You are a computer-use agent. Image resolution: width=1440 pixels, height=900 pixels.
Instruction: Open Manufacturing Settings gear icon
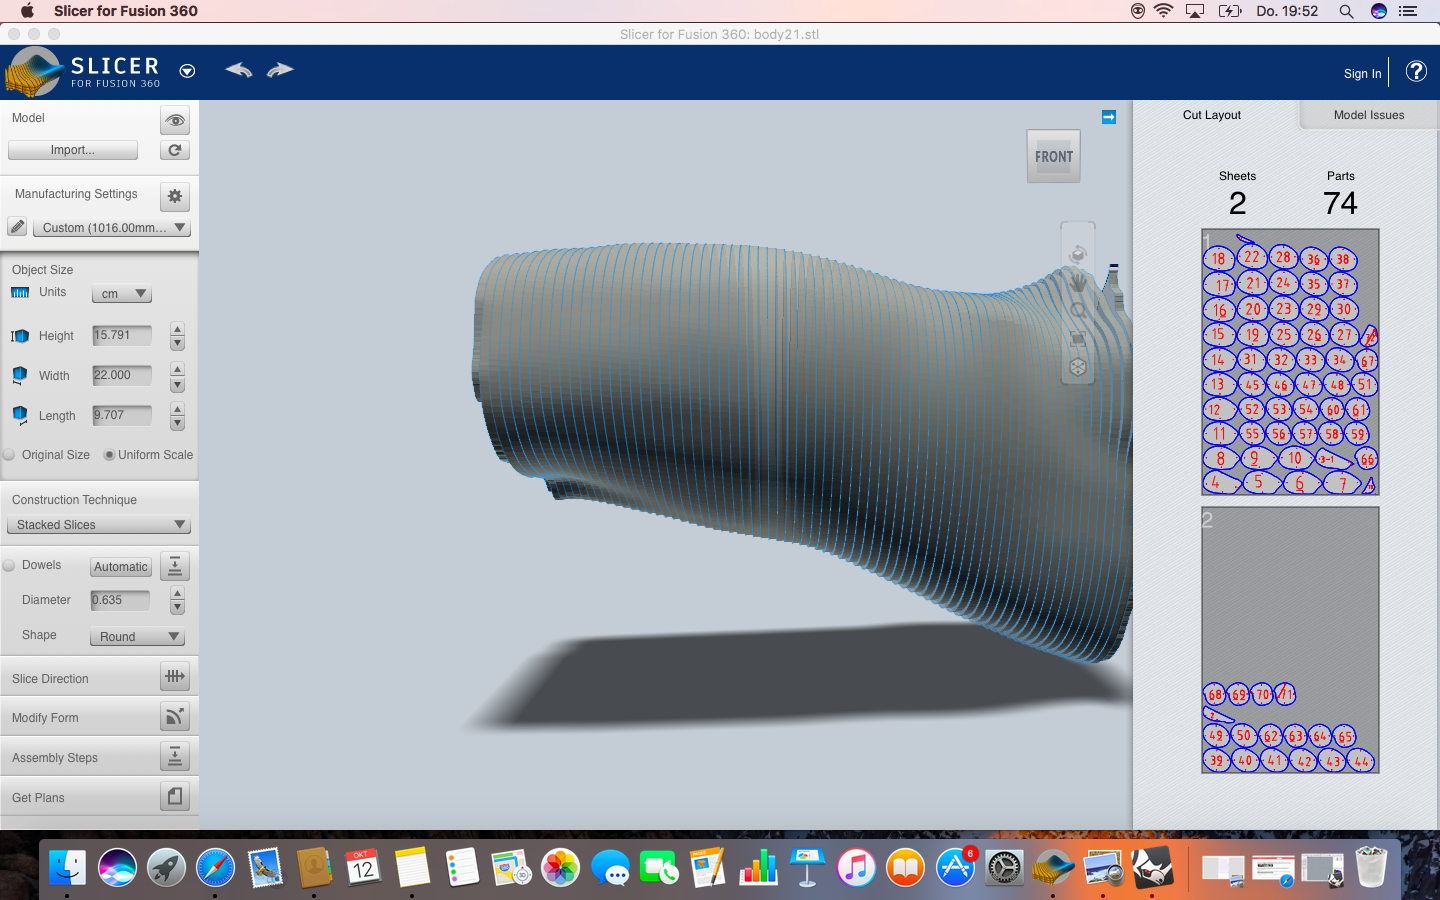pyautogui.click(x=174, y=196)
